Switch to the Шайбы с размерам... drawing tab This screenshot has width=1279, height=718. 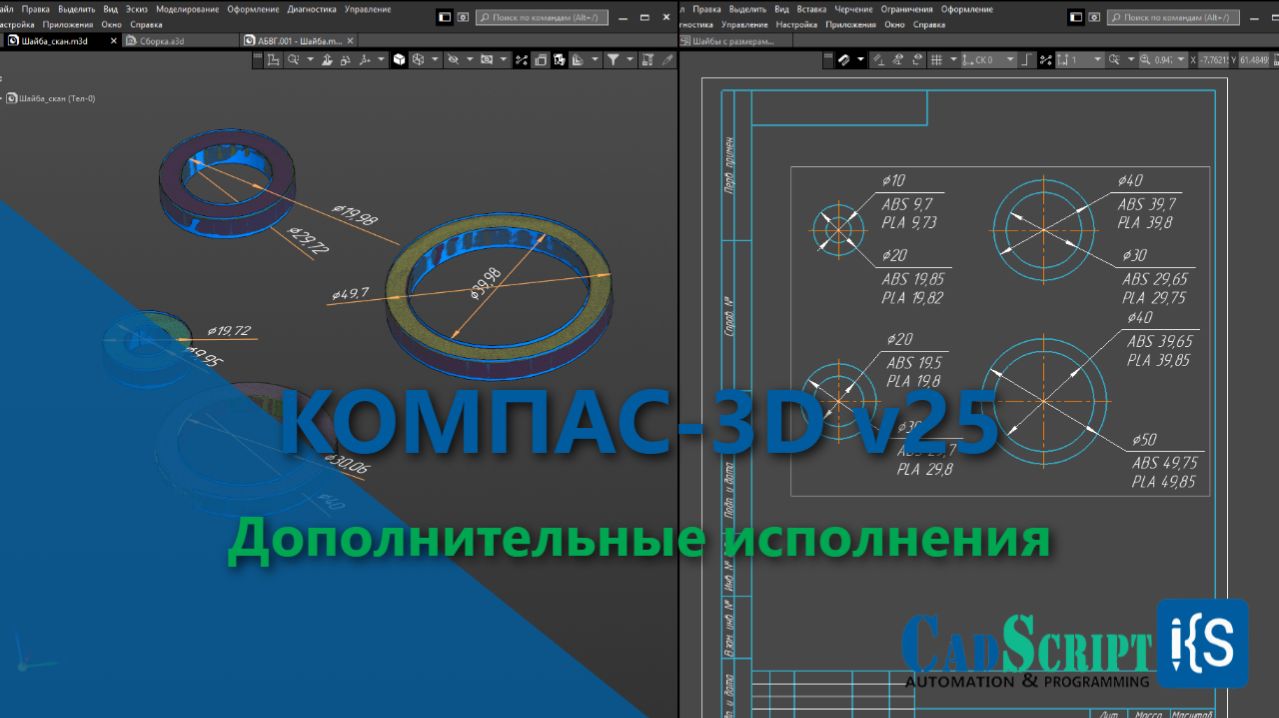(735, 41)
